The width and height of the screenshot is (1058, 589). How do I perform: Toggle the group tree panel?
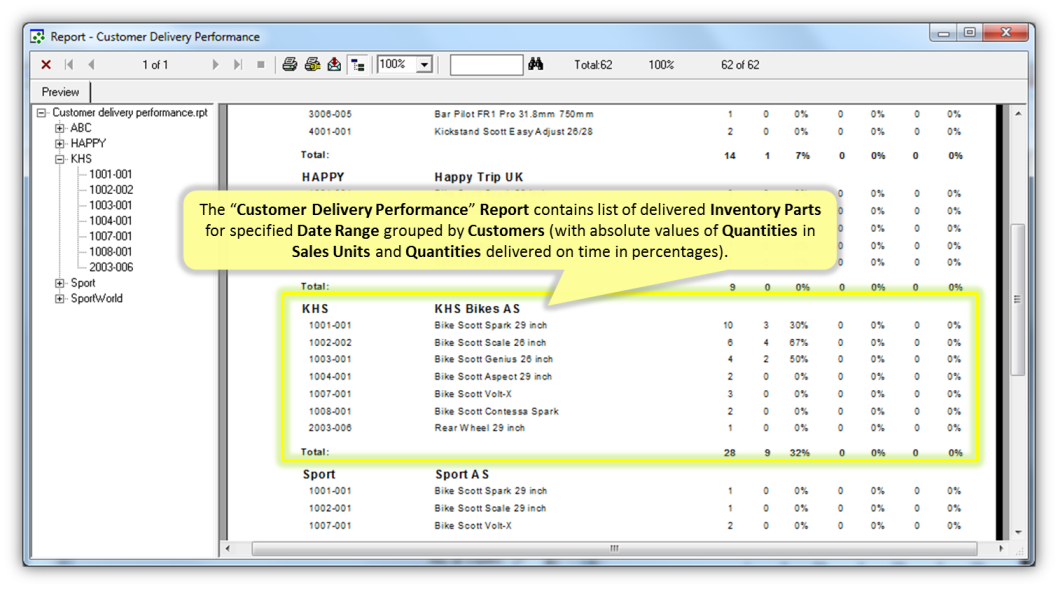[x=358, y=65]
